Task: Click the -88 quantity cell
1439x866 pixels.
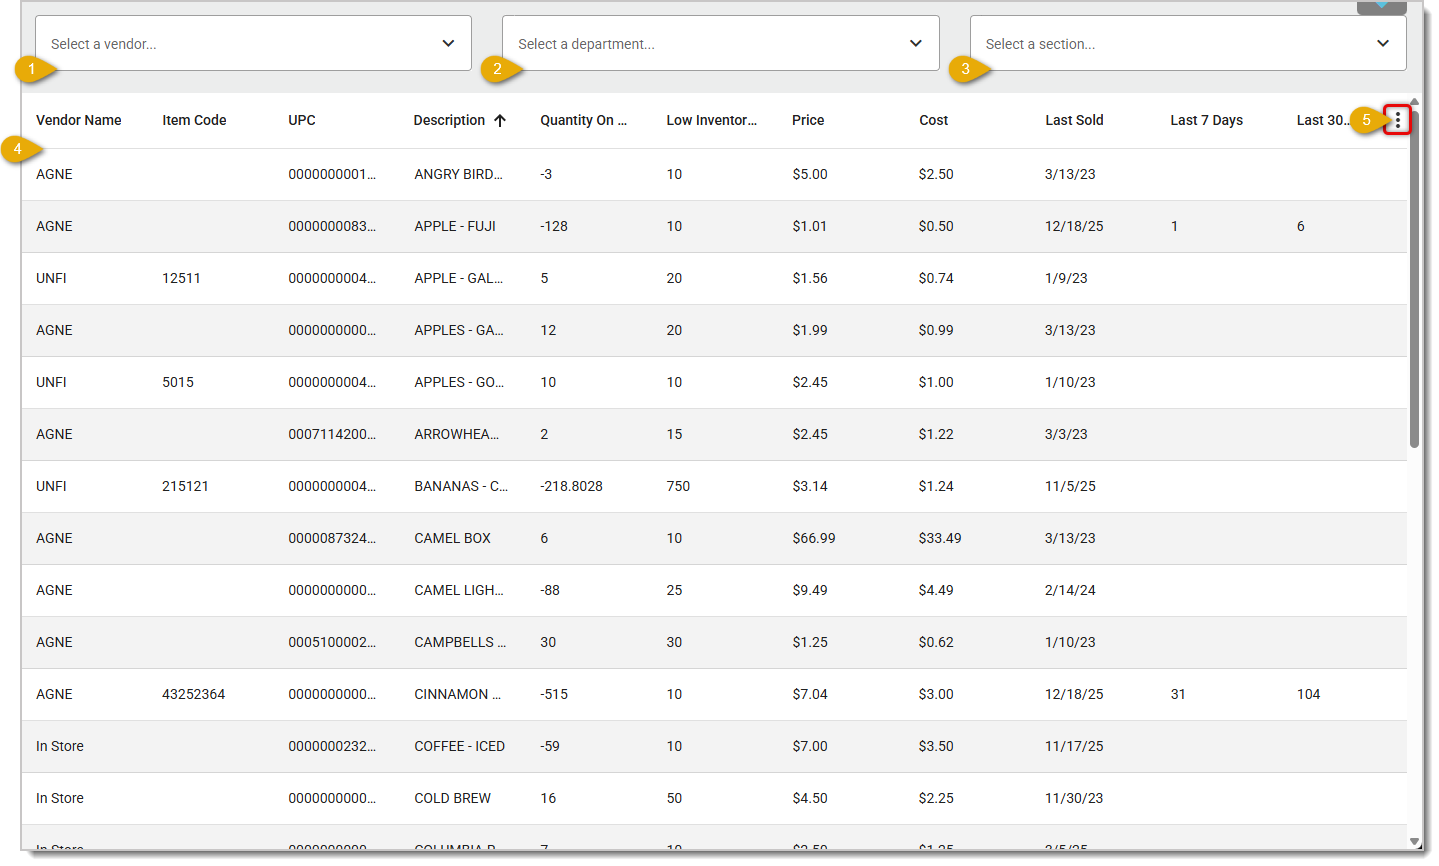Action: pos(550,590)
